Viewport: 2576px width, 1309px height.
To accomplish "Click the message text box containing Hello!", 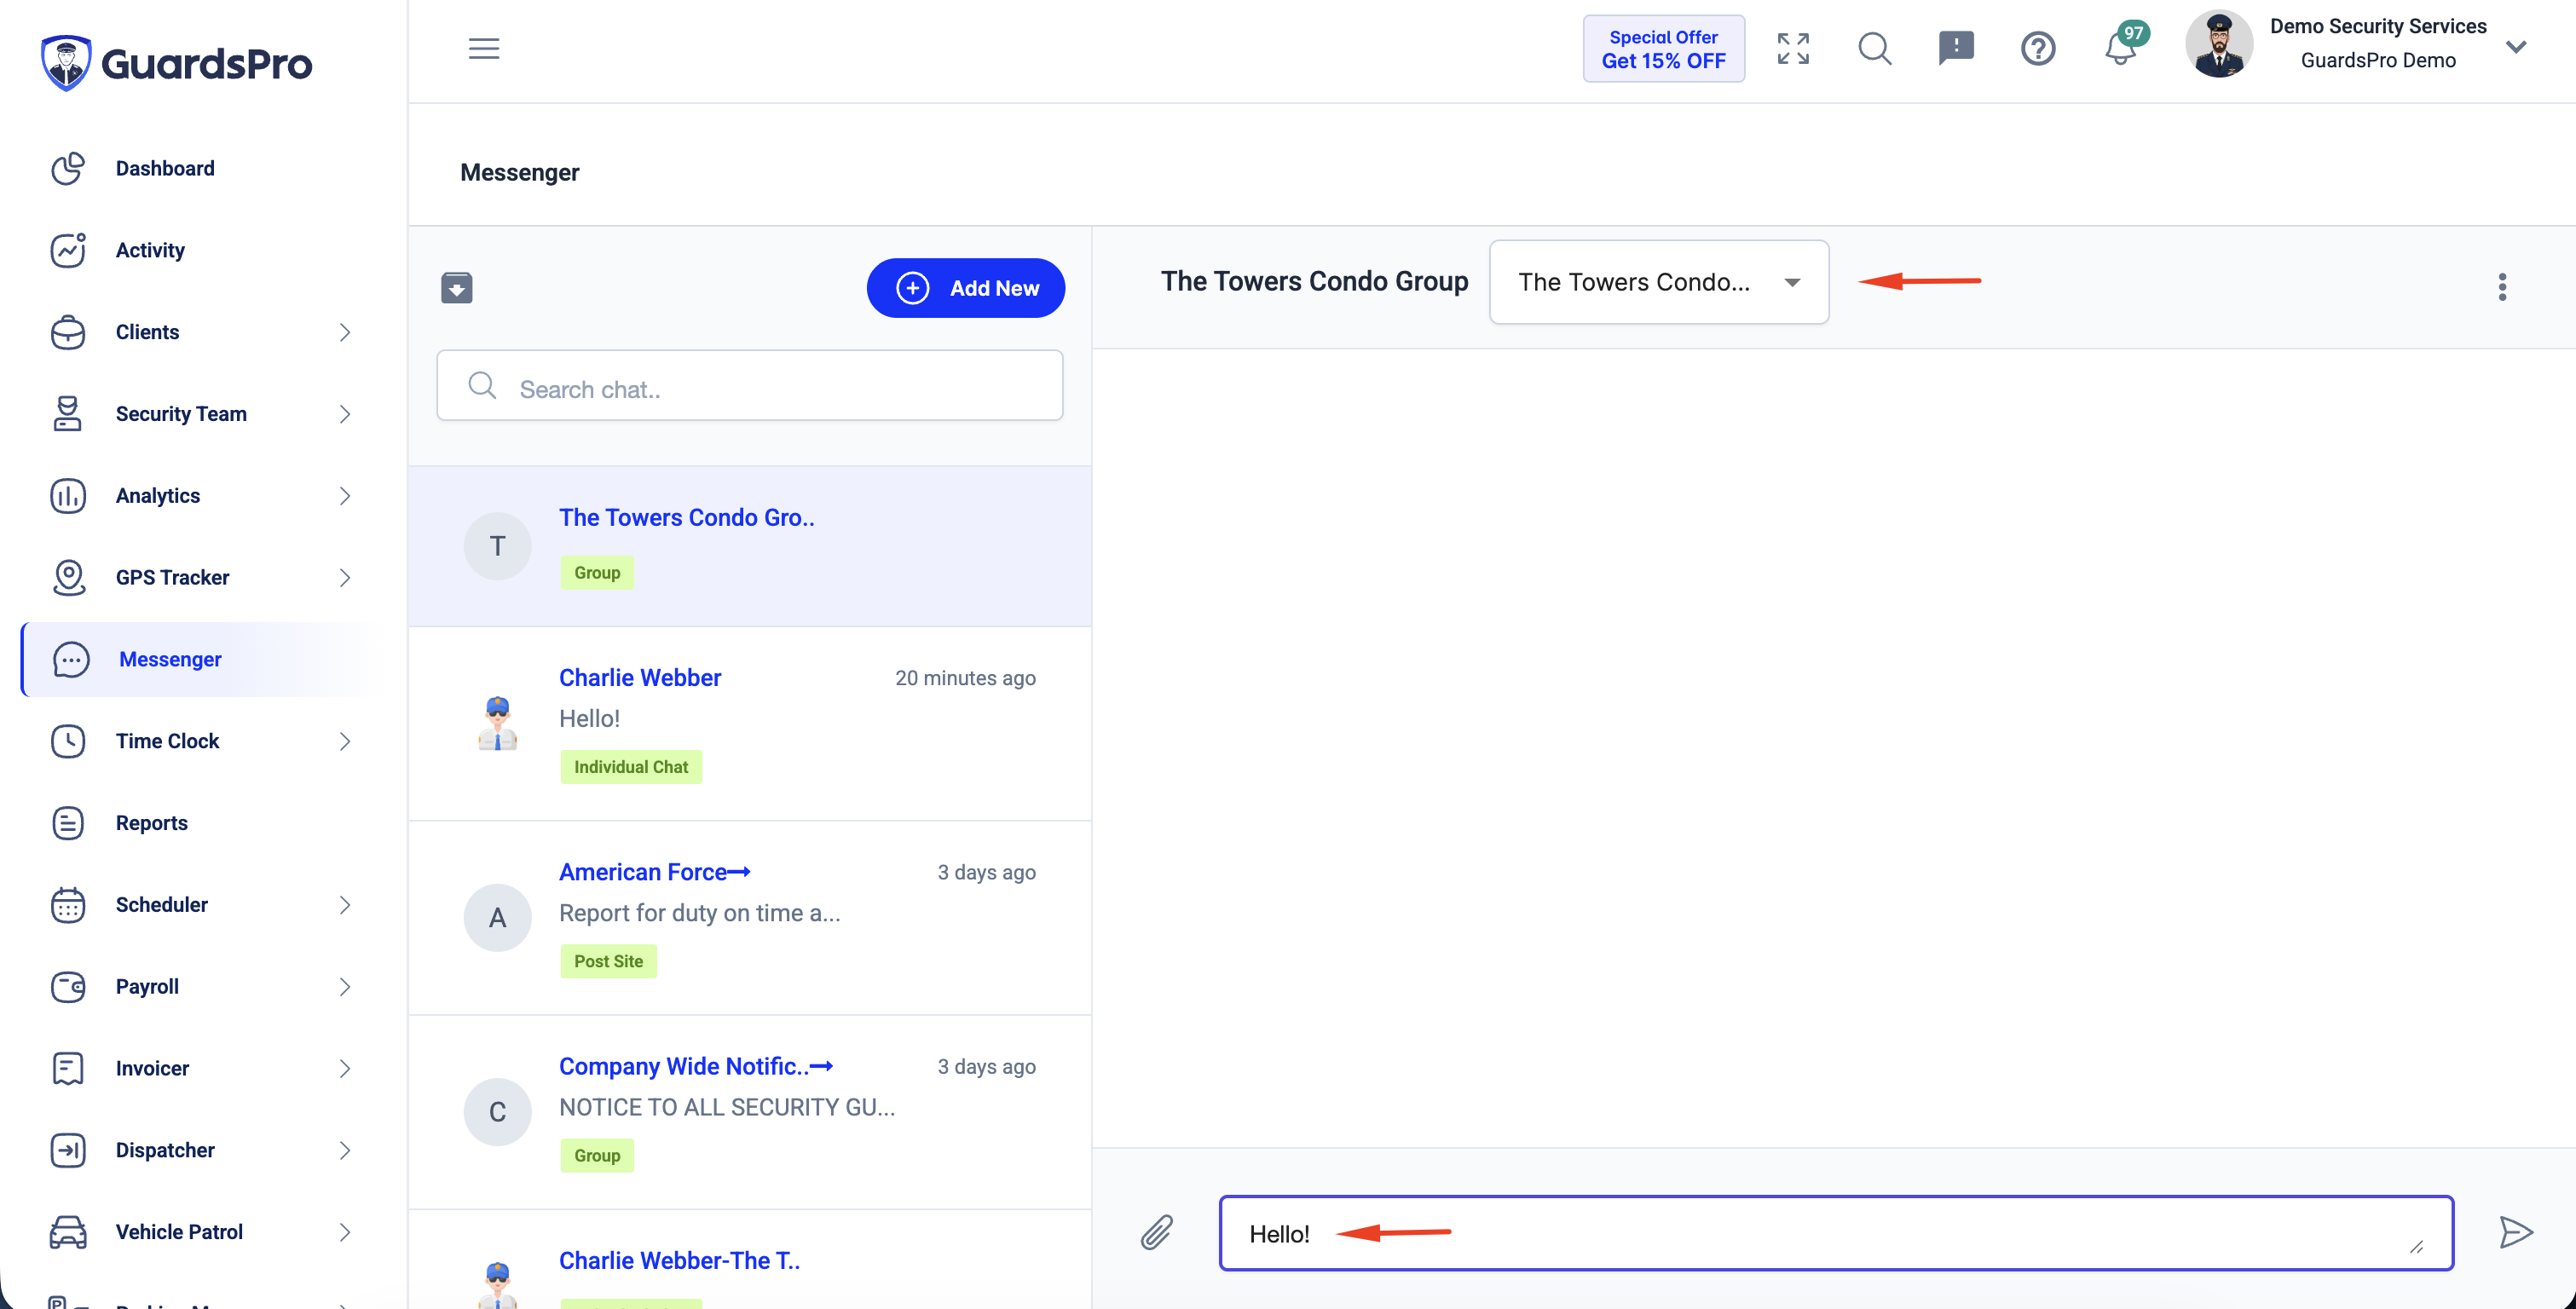I will 1836,1233.
